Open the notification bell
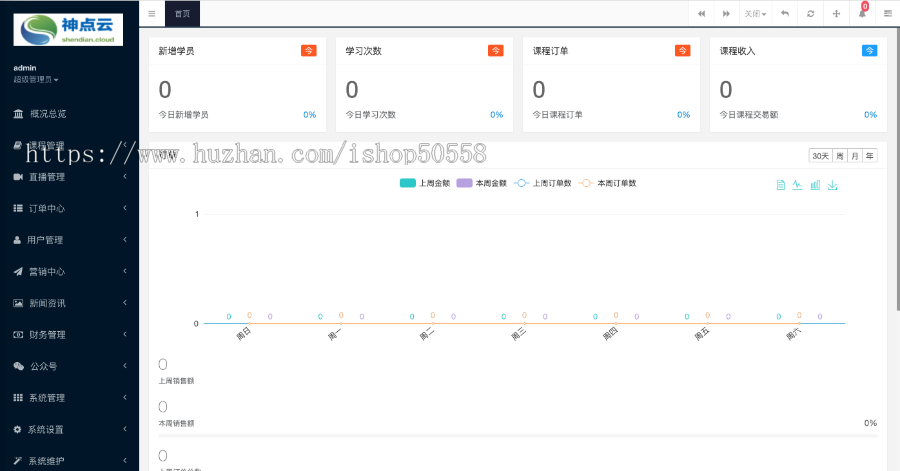 tap(862, 14)
